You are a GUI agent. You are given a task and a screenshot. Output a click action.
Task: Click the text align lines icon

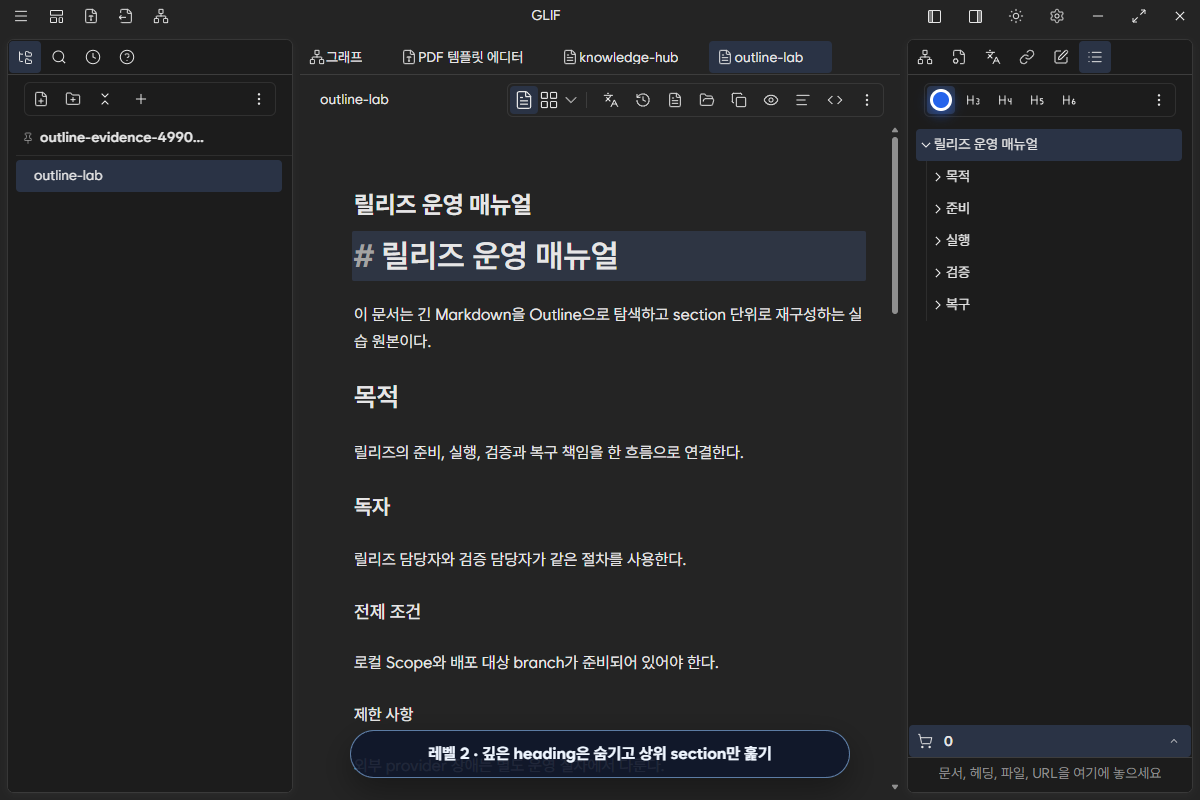pyautogui.click(x=802, y=100)
